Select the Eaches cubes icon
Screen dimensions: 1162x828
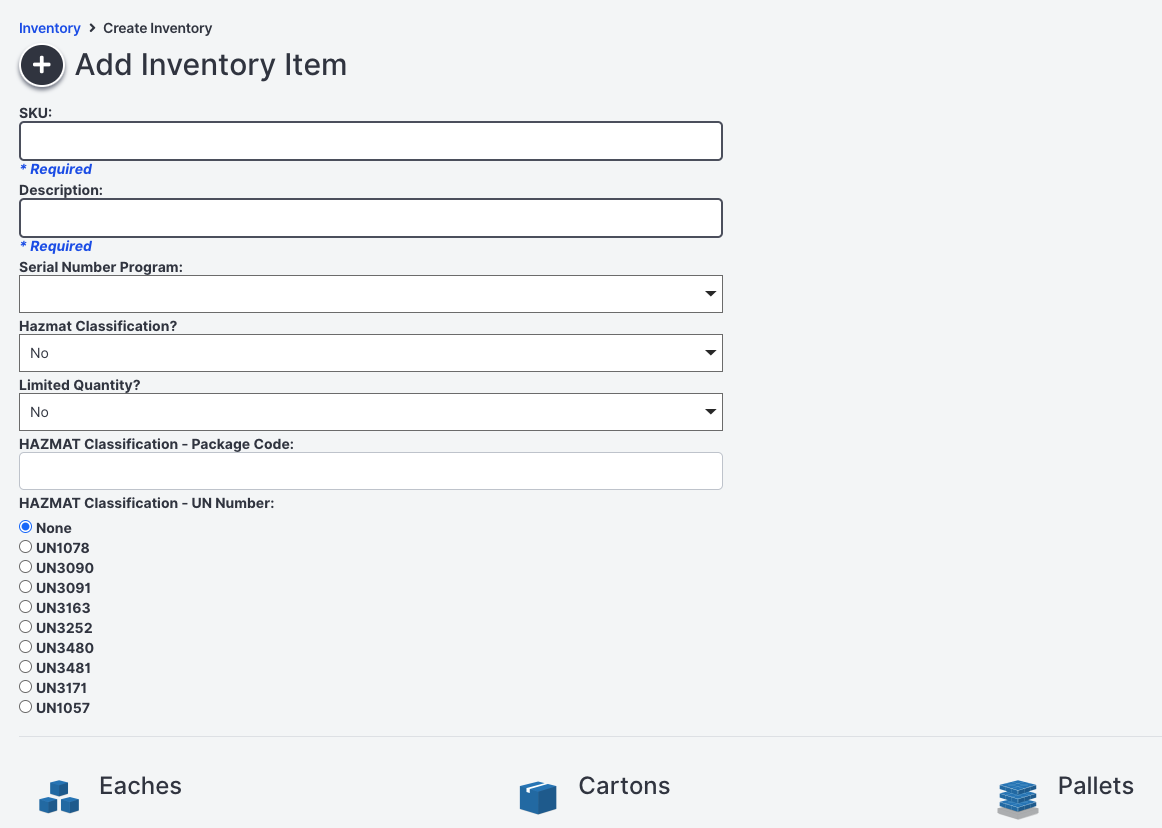click(x=58, y=796)
